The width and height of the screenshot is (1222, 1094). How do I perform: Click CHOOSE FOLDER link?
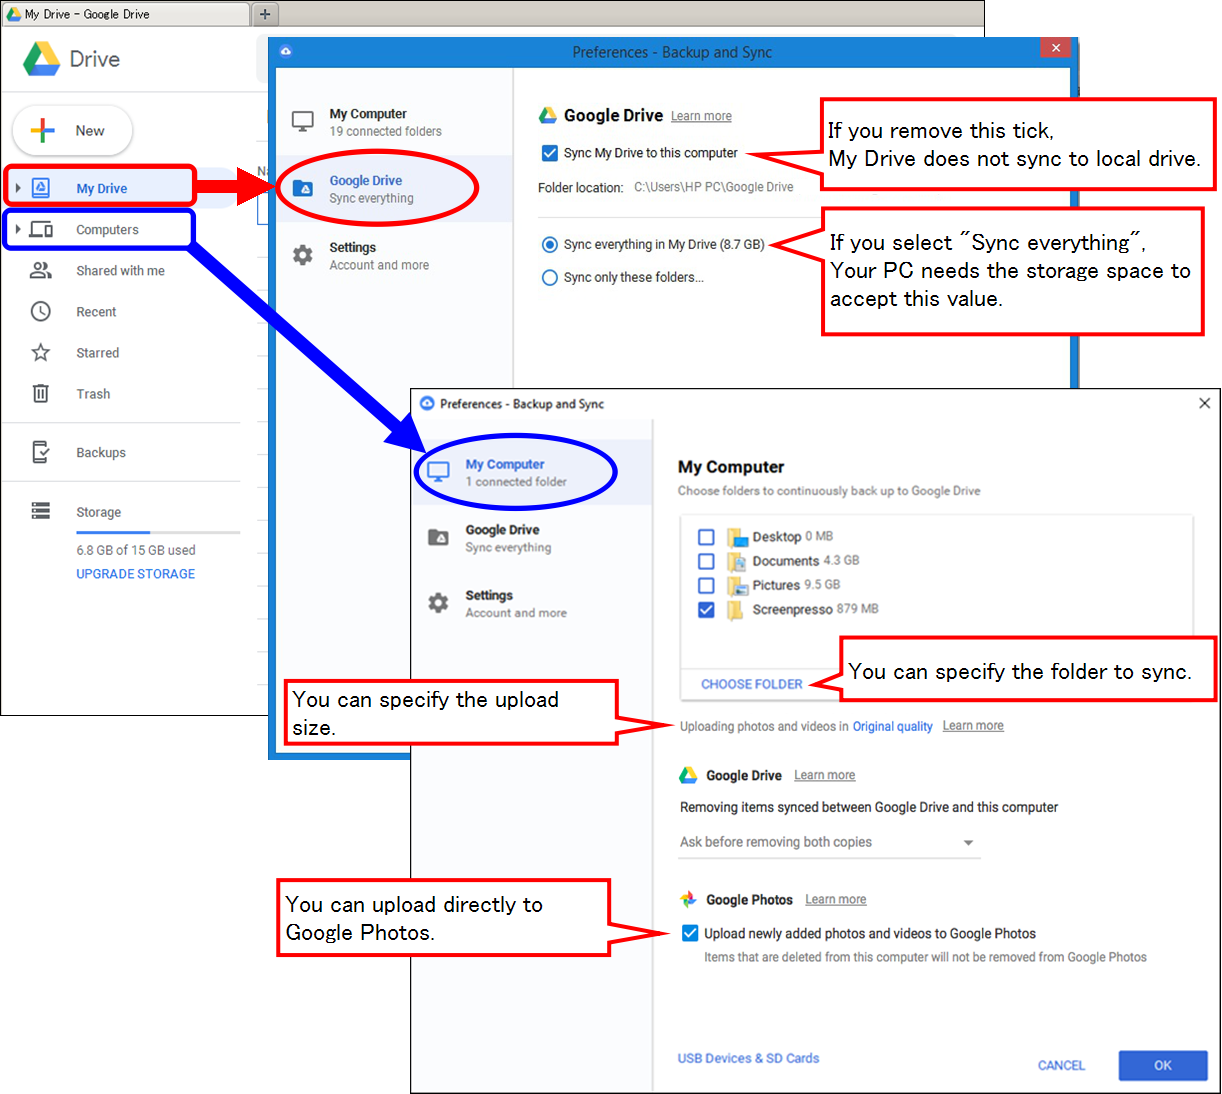point(752,684)
